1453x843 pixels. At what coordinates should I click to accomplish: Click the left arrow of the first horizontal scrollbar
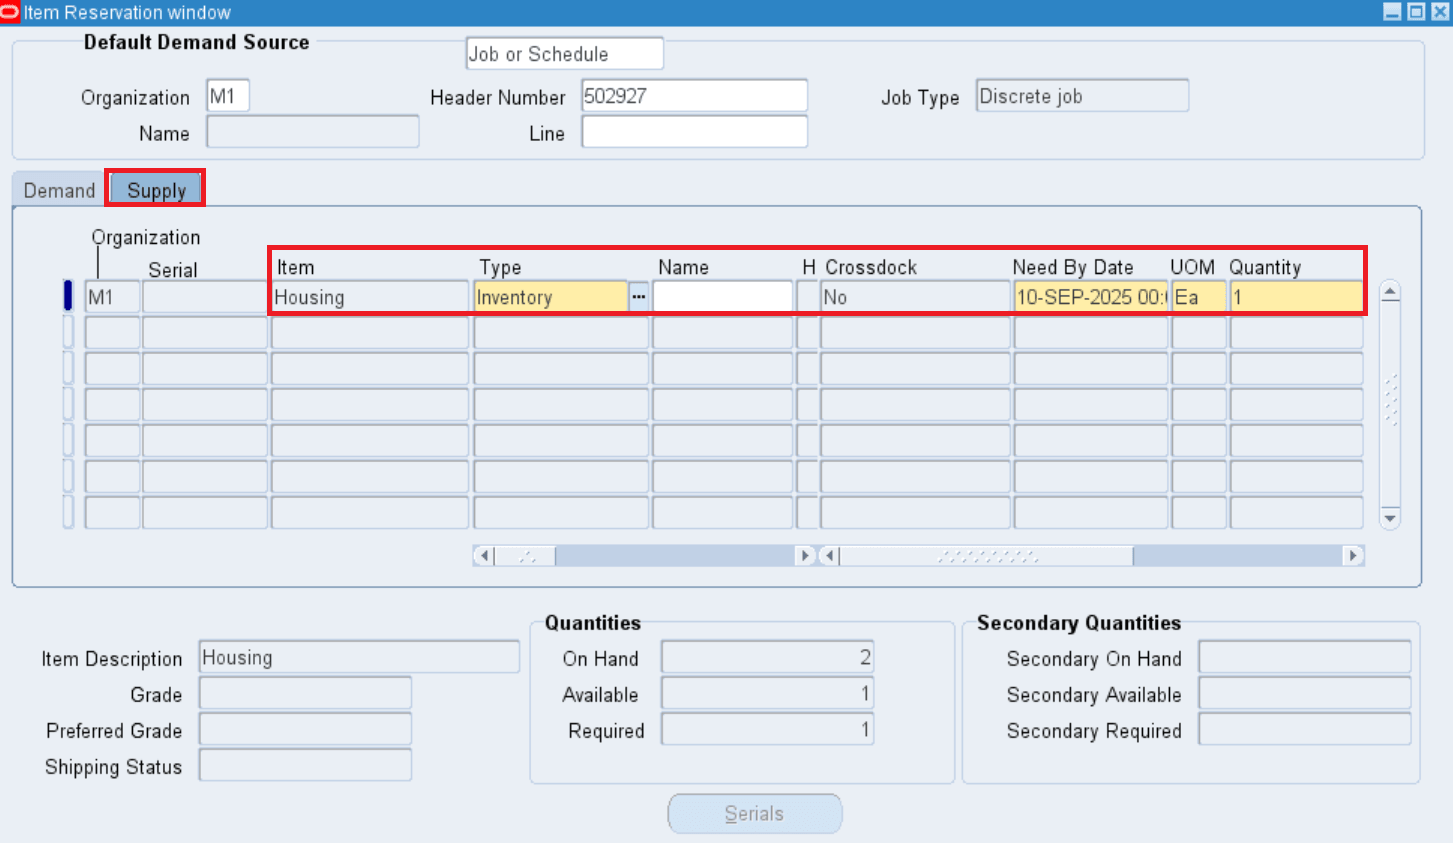(x=483, y=555)
